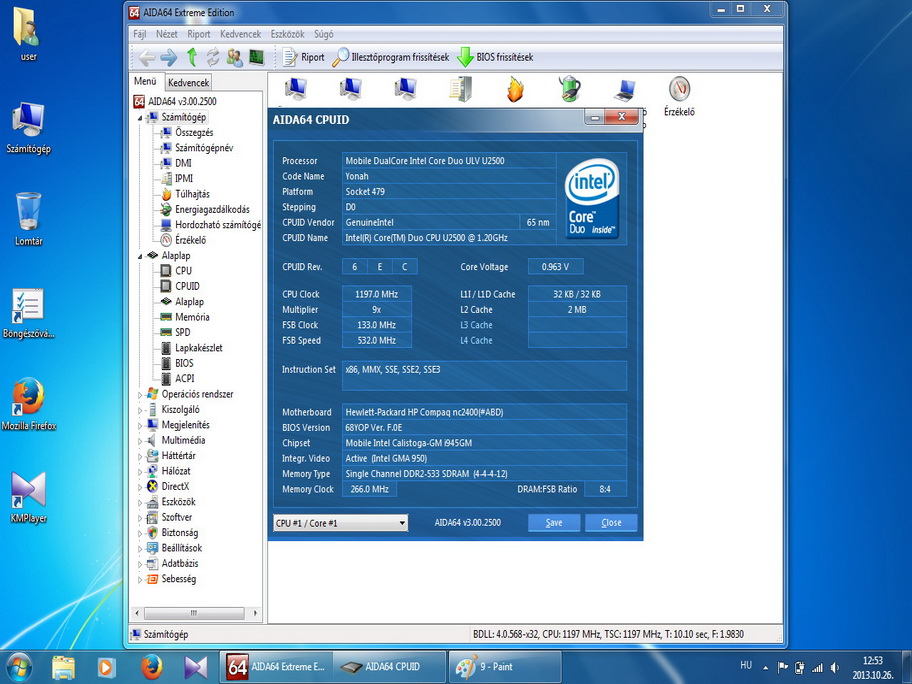Viewport: 912px width, 684px height.
Task: Select Memória in the tree
Action: [x=192, y=317]
